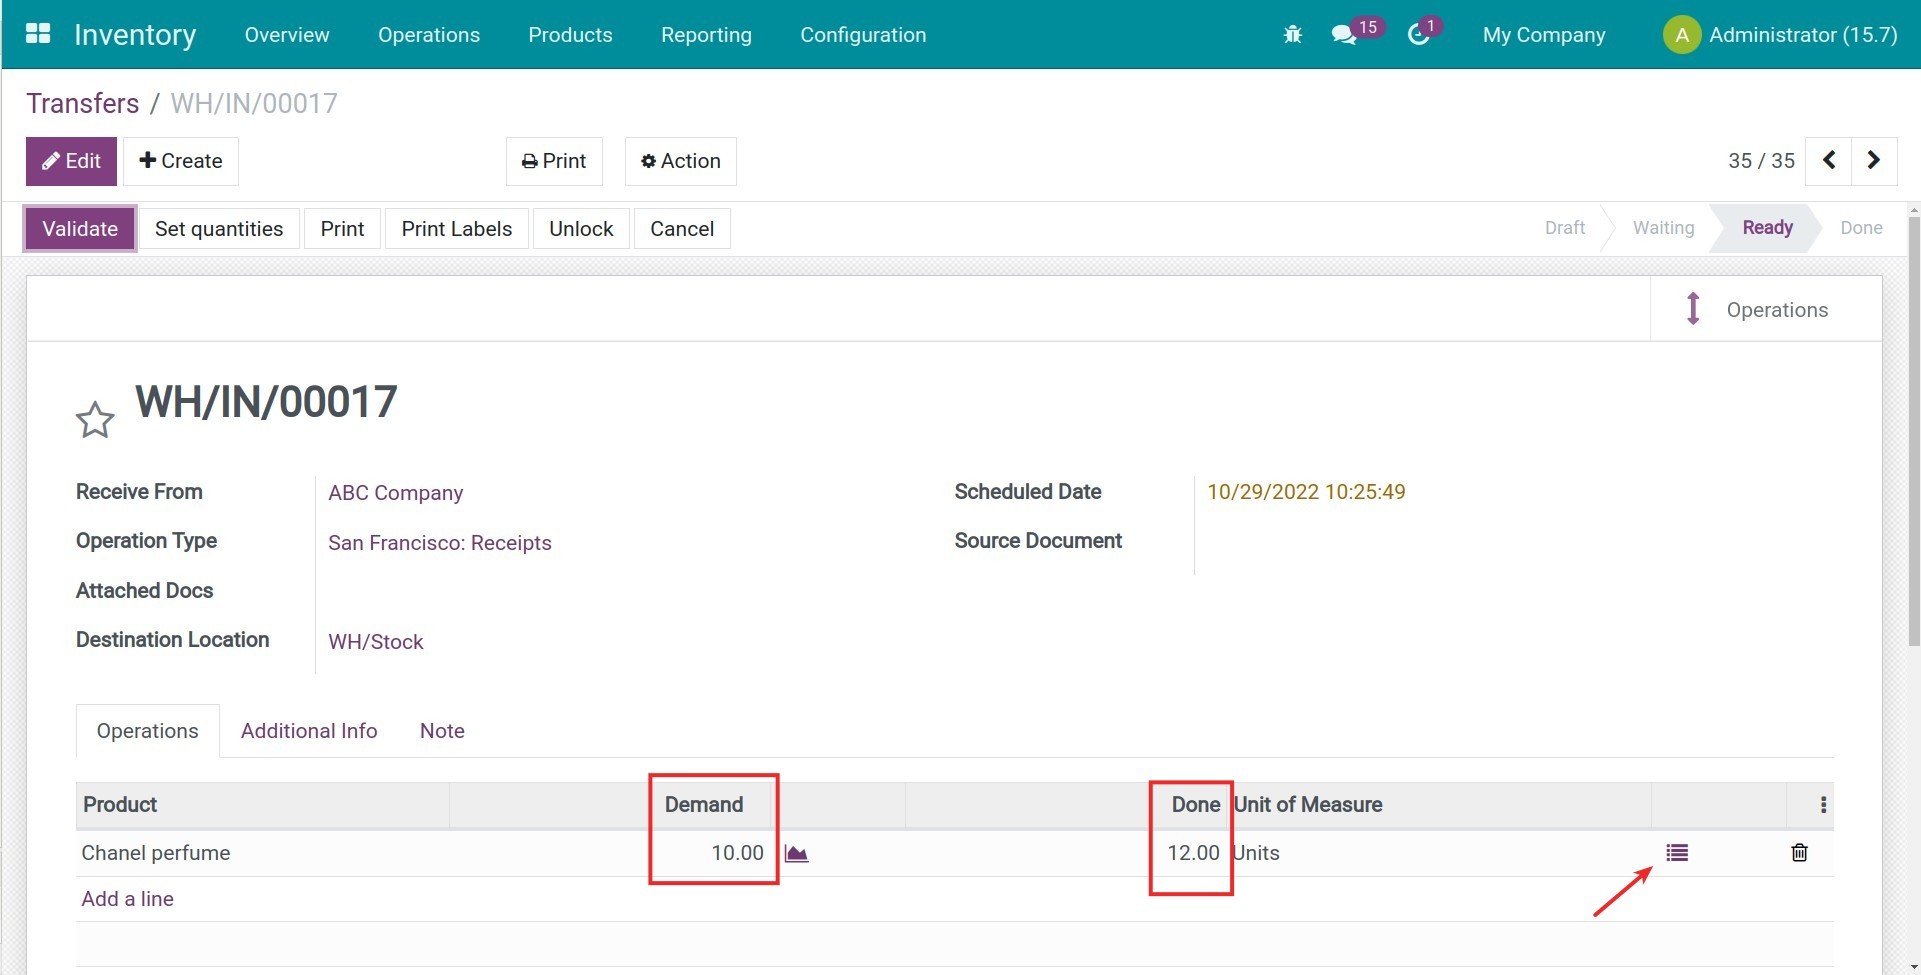Open the apps grid home menu
Screen dimensions: 1921x975
pos(38,34)
